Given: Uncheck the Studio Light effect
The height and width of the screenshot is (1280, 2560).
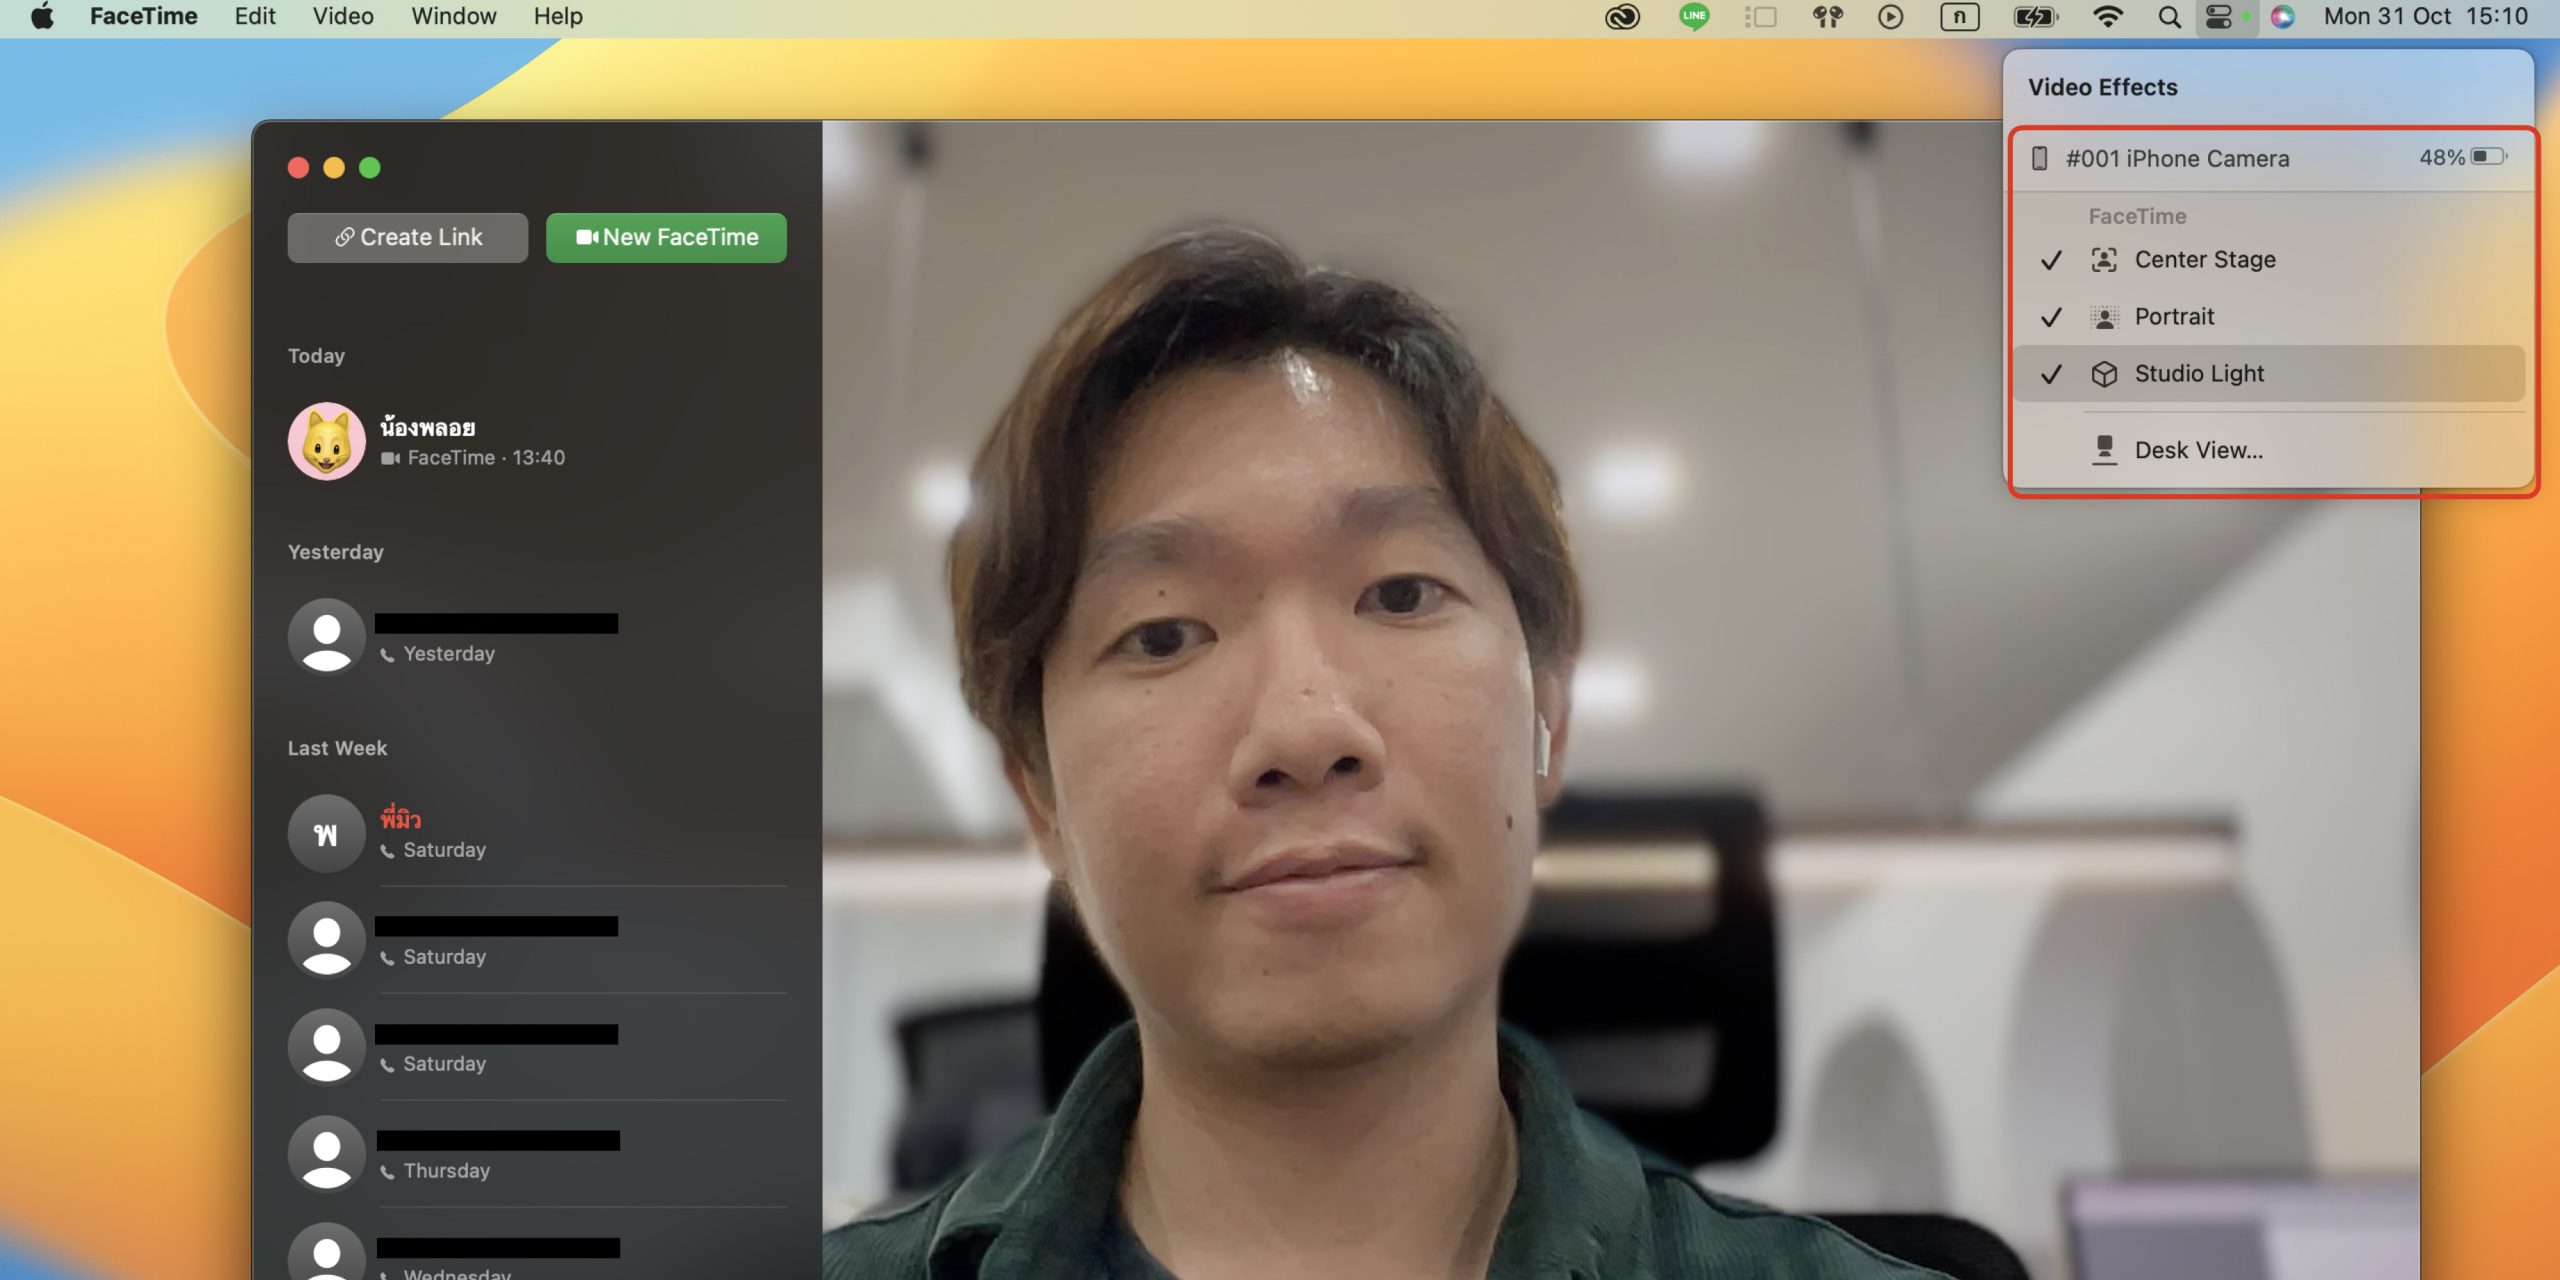Looking at the screenshot, I should point(2198,374).
